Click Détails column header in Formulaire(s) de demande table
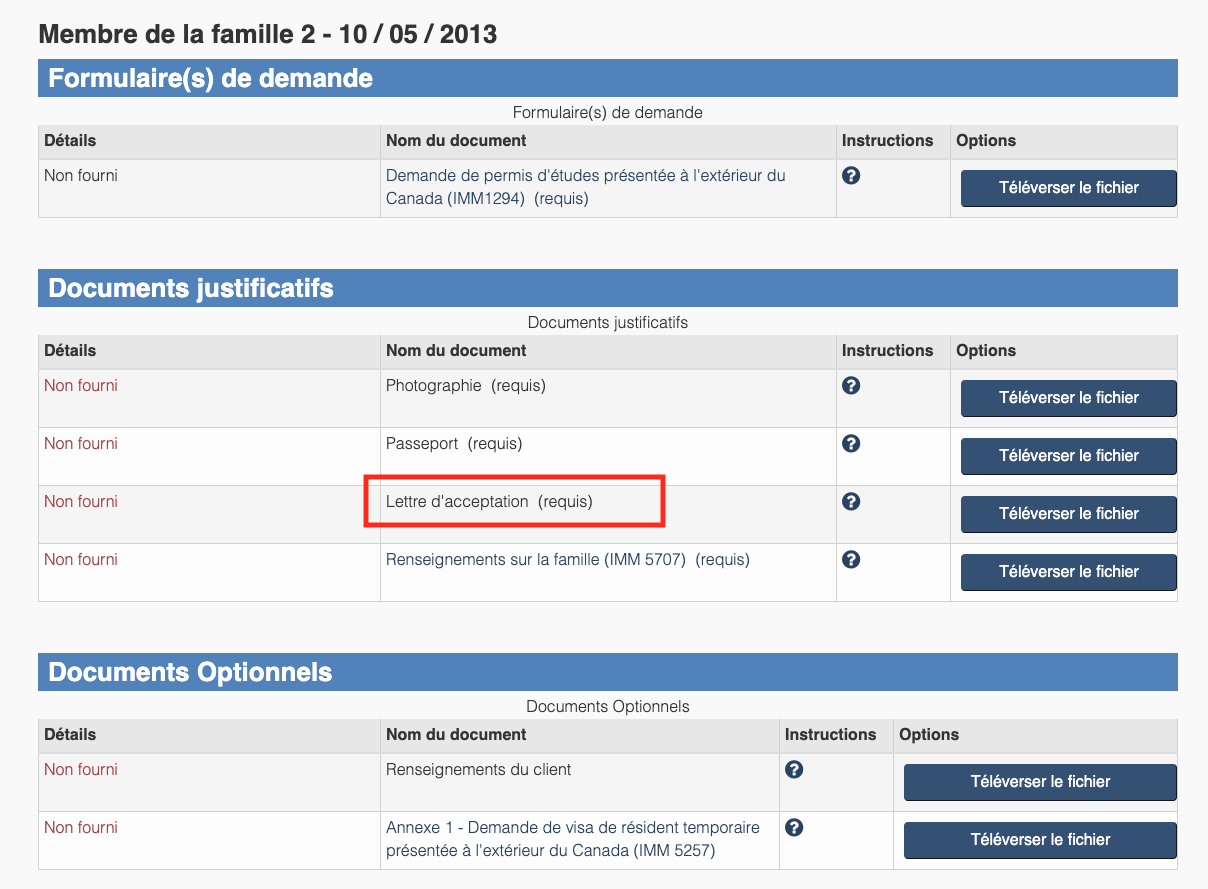 click(x=70, y=141)
